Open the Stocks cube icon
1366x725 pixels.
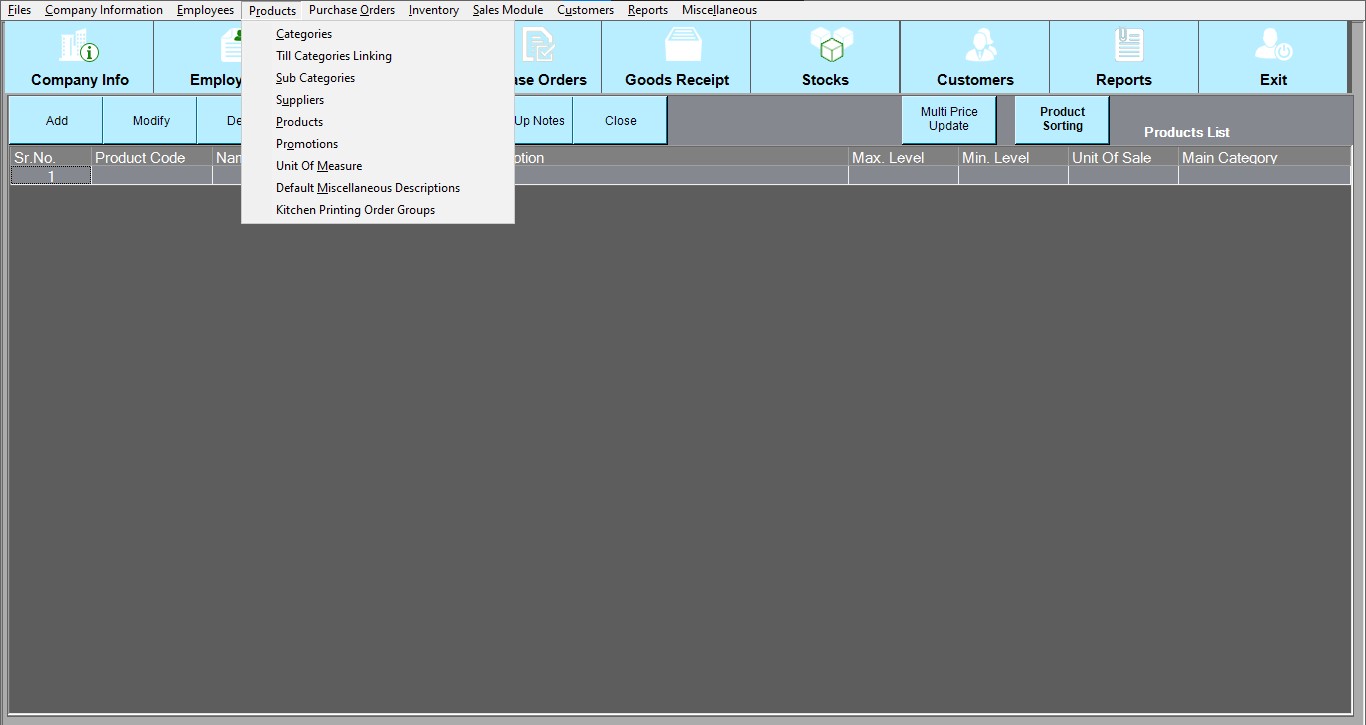click(826, 46)
